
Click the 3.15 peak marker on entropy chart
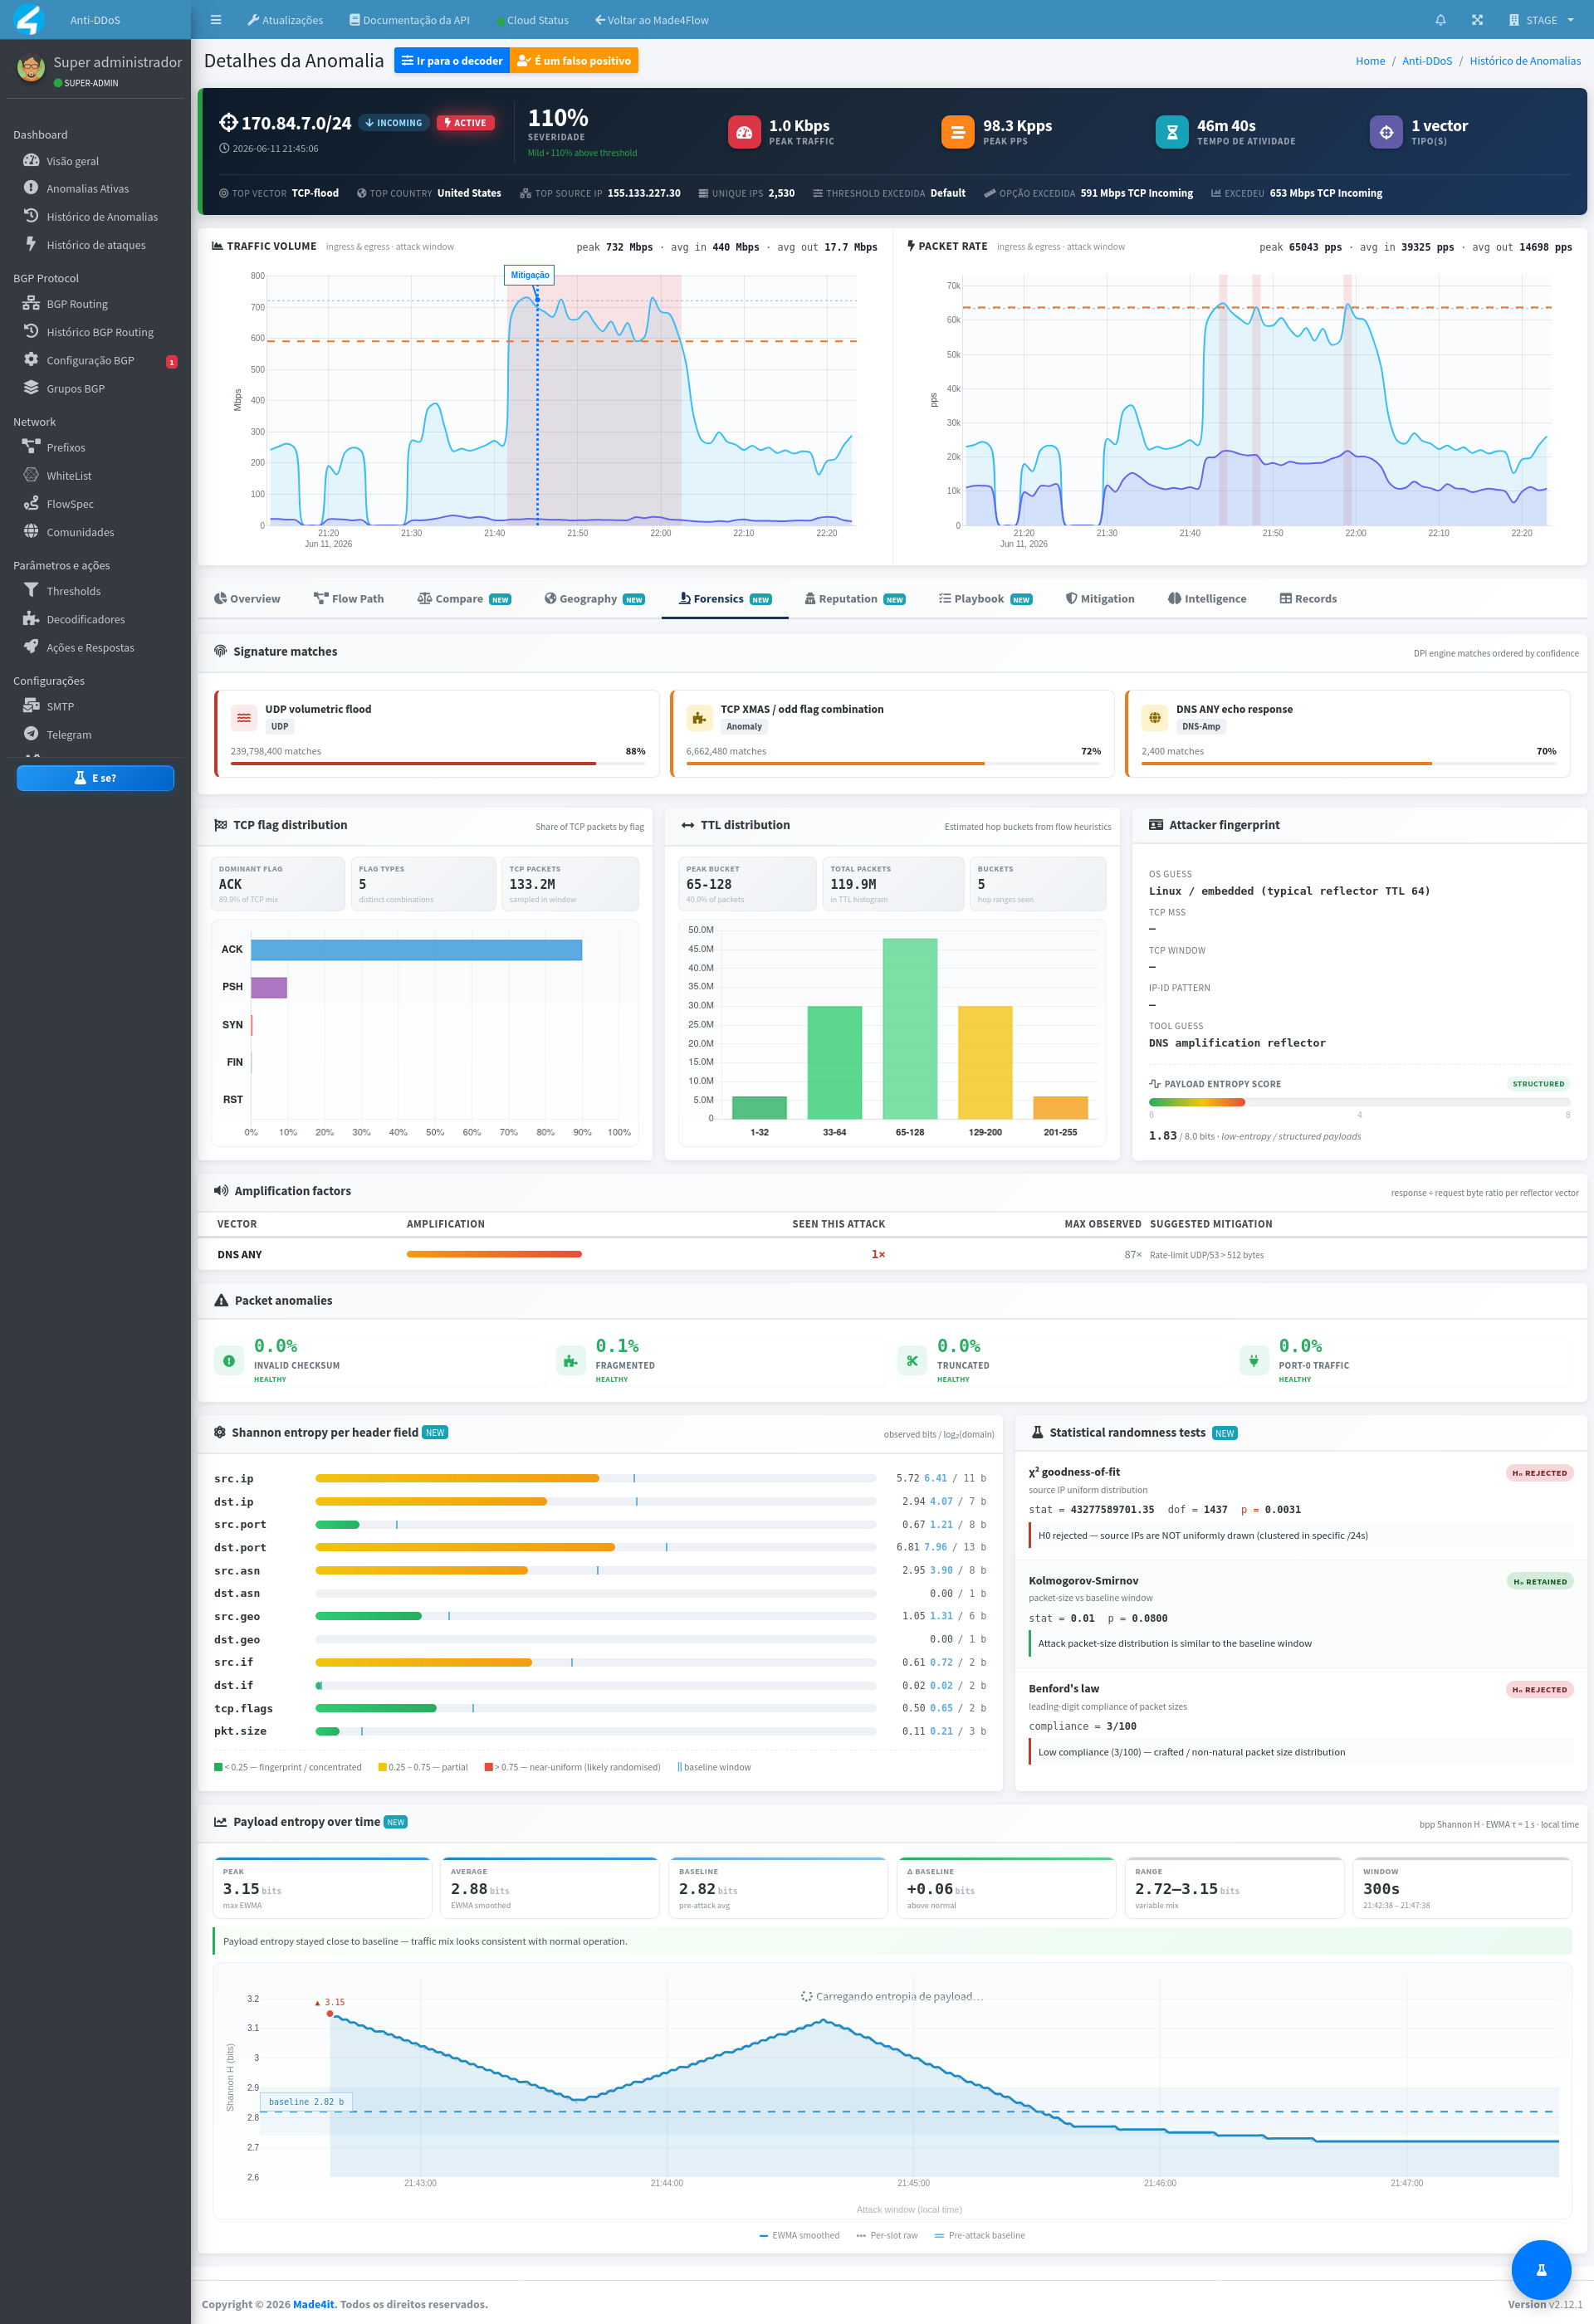coord(330,2013)
